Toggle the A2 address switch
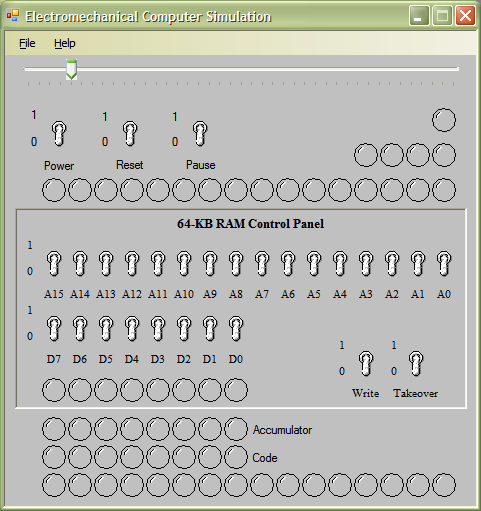The height and width of the screenshot is (511, 481). pos(392,263)
